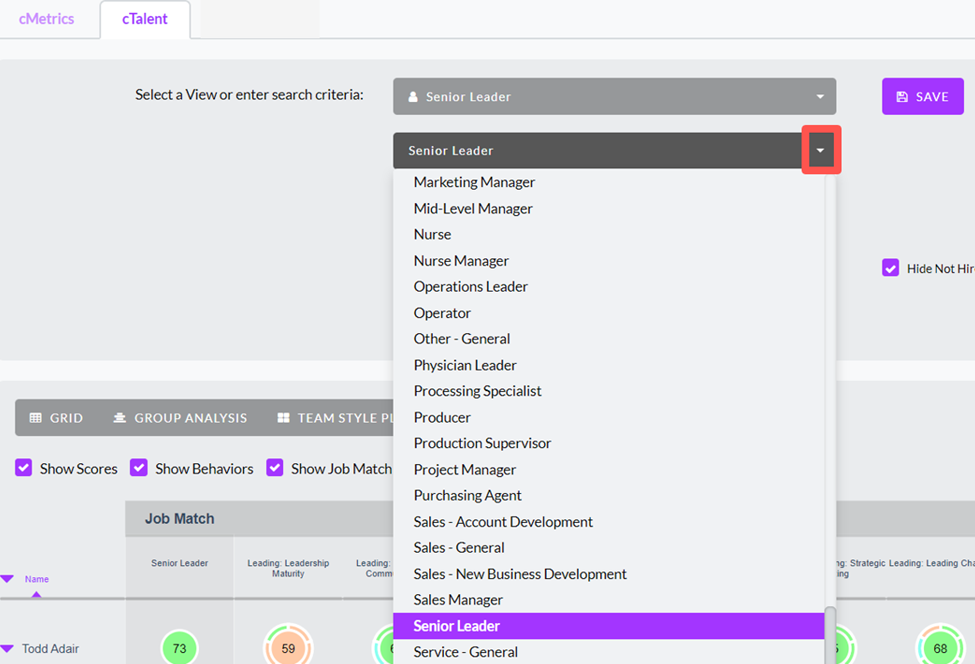Screen dimensions: 975x664
Task: Open the Select a View combo box
Action: [614, 96]
